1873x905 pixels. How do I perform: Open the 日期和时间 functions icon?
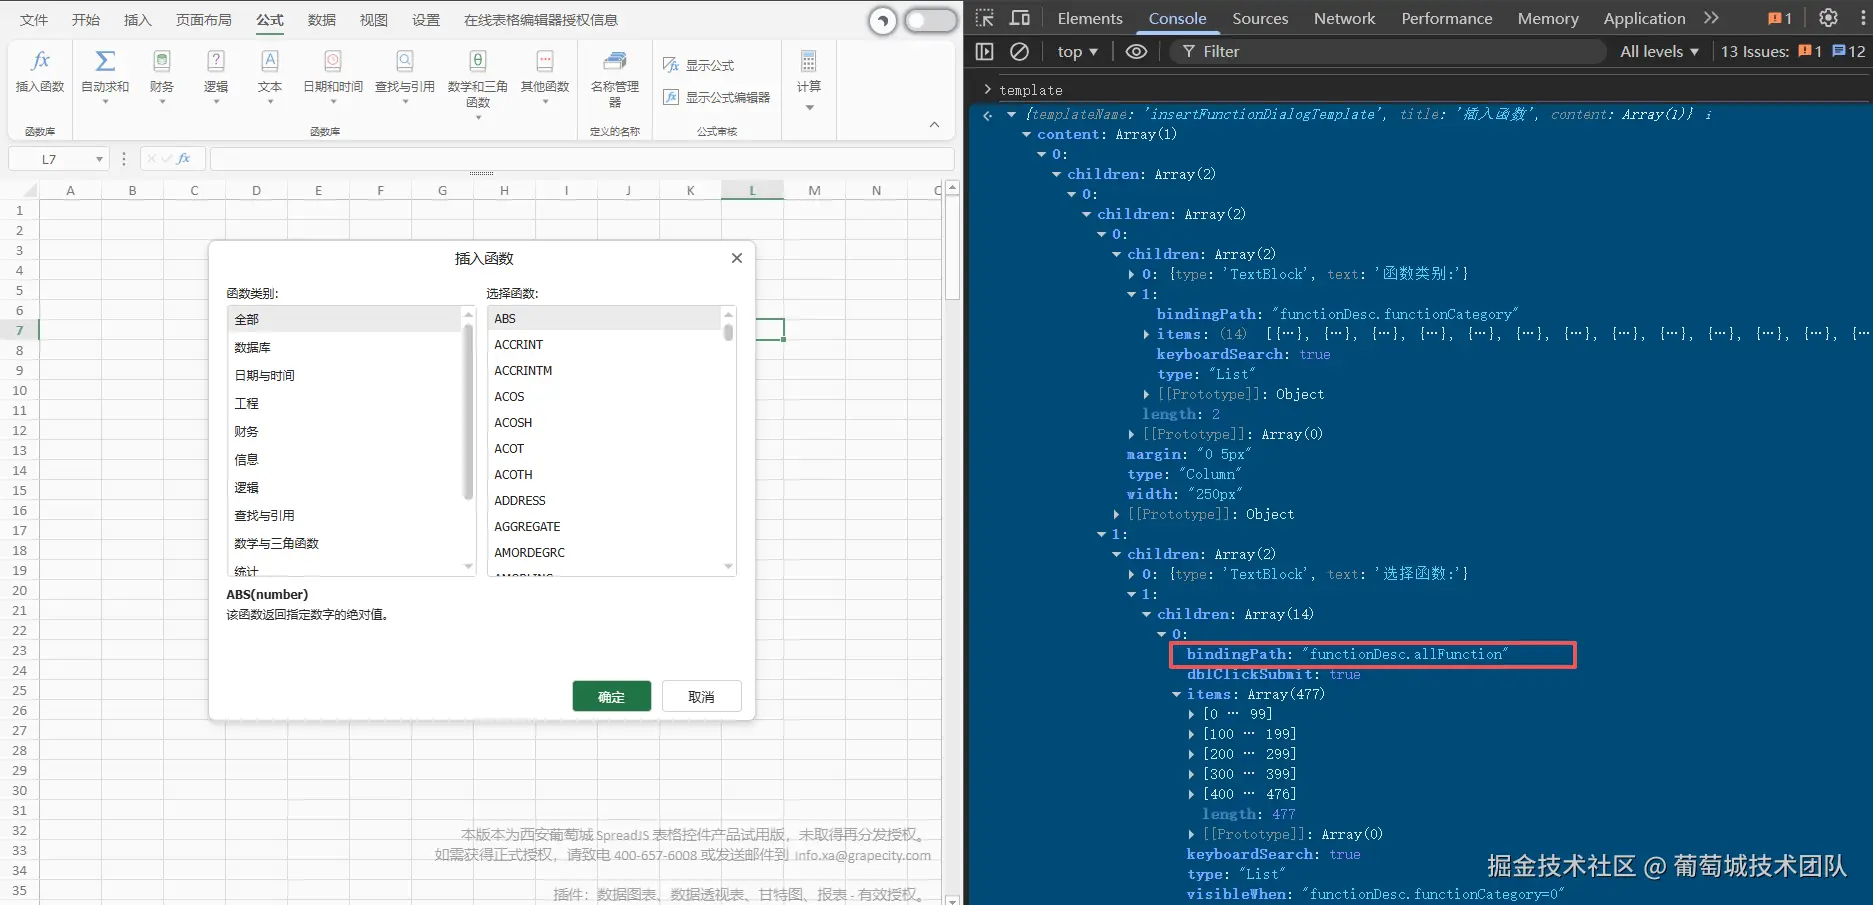[333, 62]
